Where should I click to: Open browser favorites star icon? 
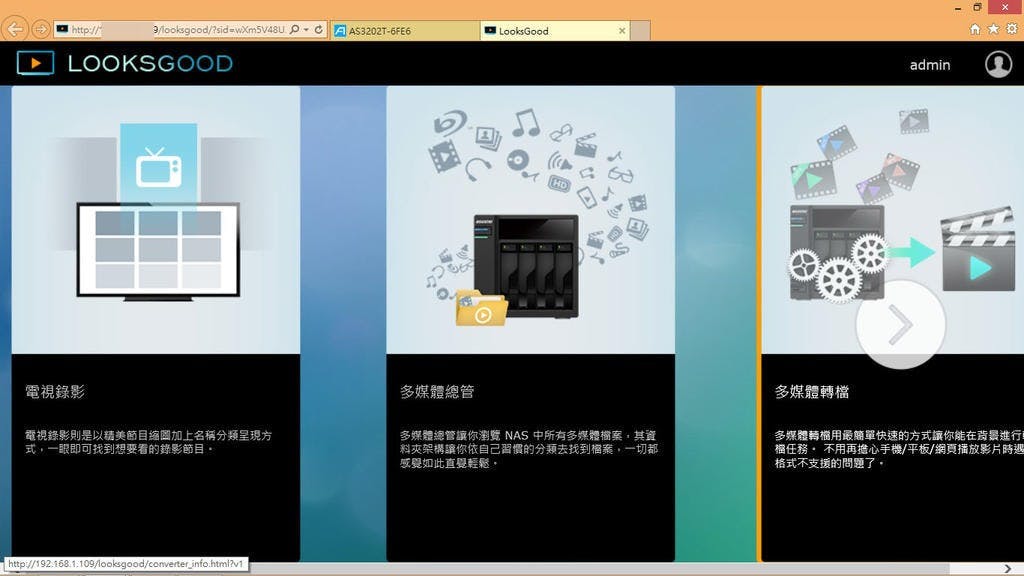[993, 29]
